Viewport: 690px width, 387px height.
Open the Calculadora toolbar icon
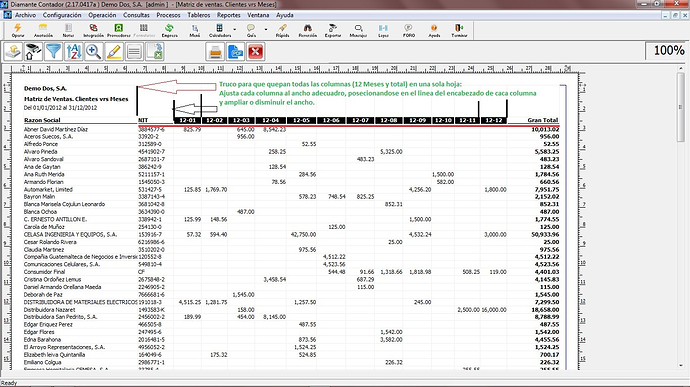pos(219,30)
